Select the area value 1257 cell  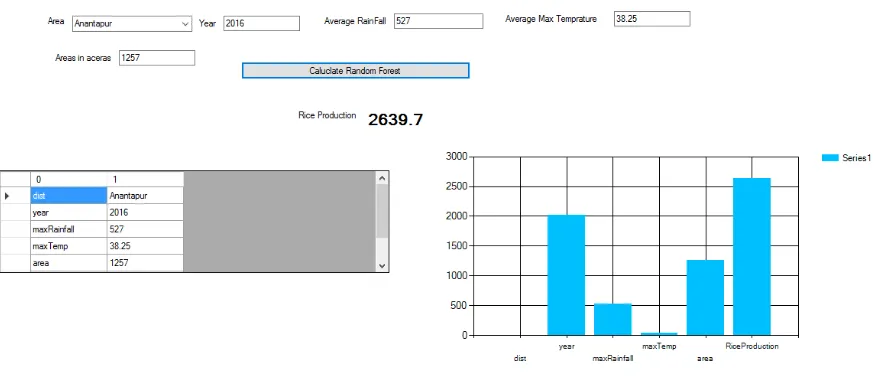[145, 263]
